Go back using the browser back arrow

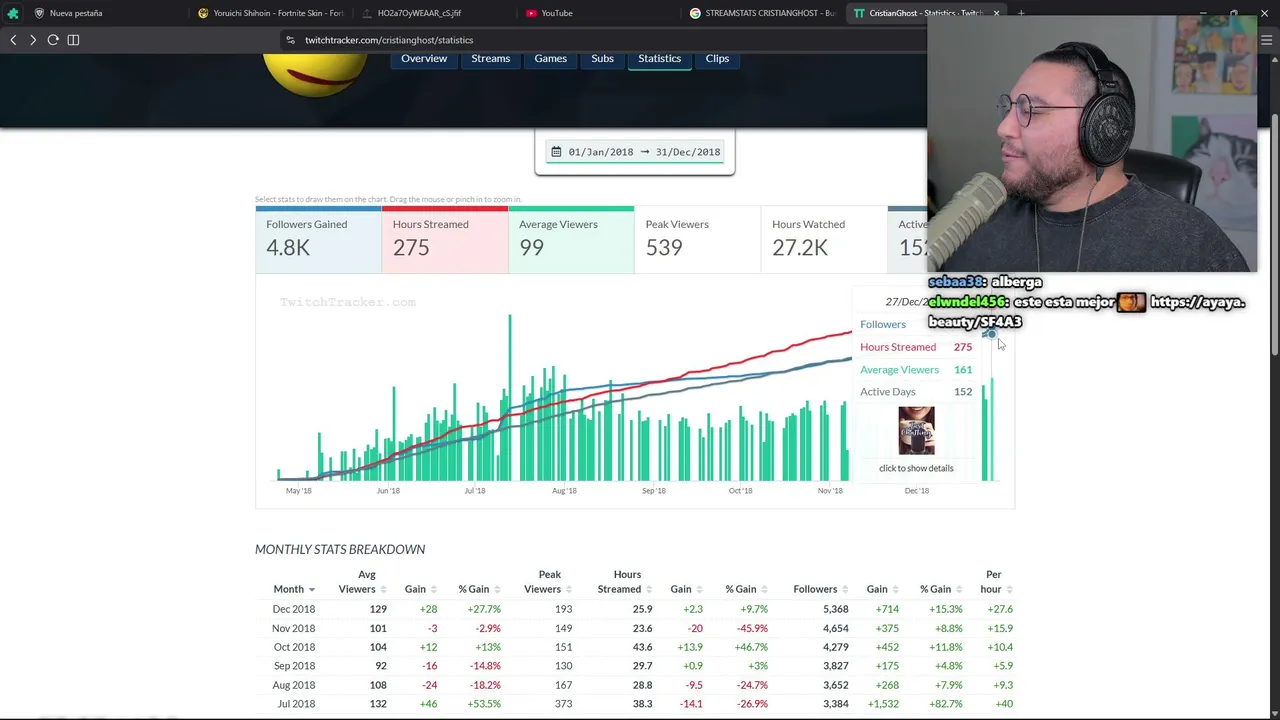[13, 40]
